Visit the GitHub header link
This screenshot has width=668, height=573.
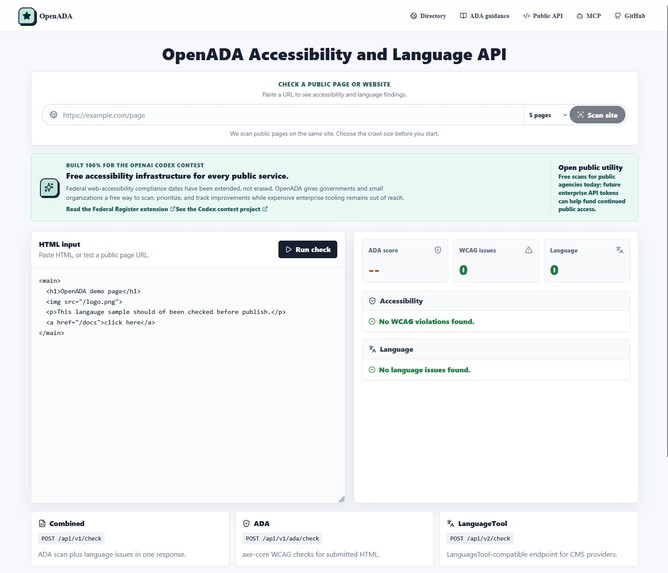630,16
